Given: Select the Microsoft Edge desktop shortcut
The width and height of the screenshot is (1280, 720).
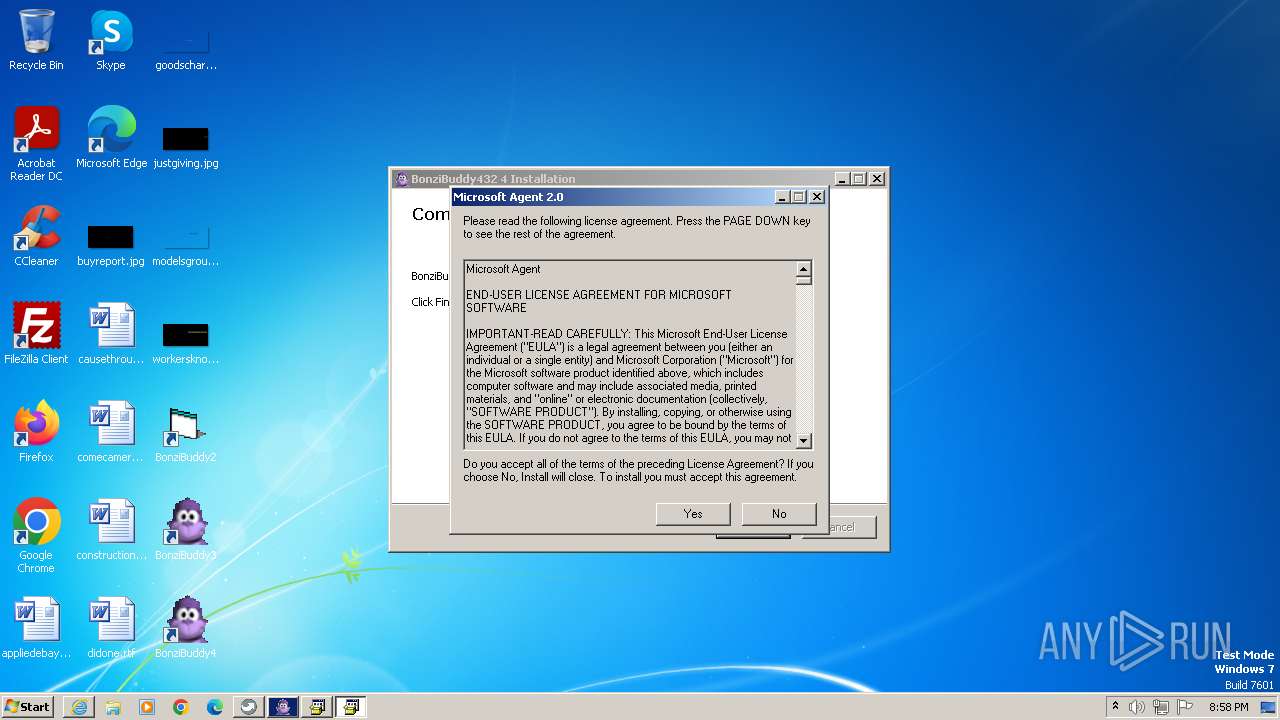Looking at the screenshot, I should tap(111, 138).
